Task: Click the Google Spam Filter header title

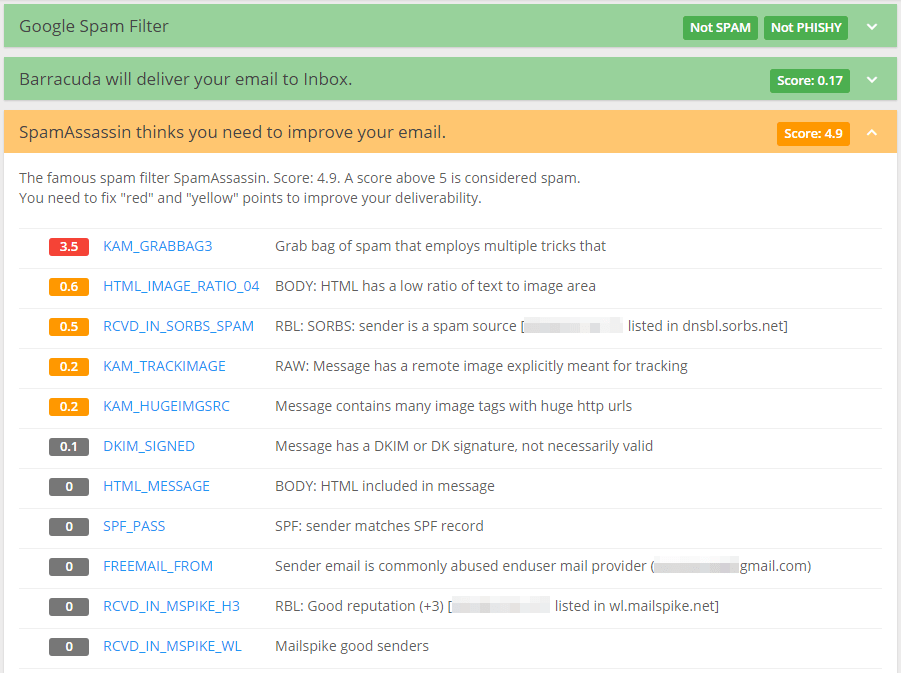Action: [94, 26]
